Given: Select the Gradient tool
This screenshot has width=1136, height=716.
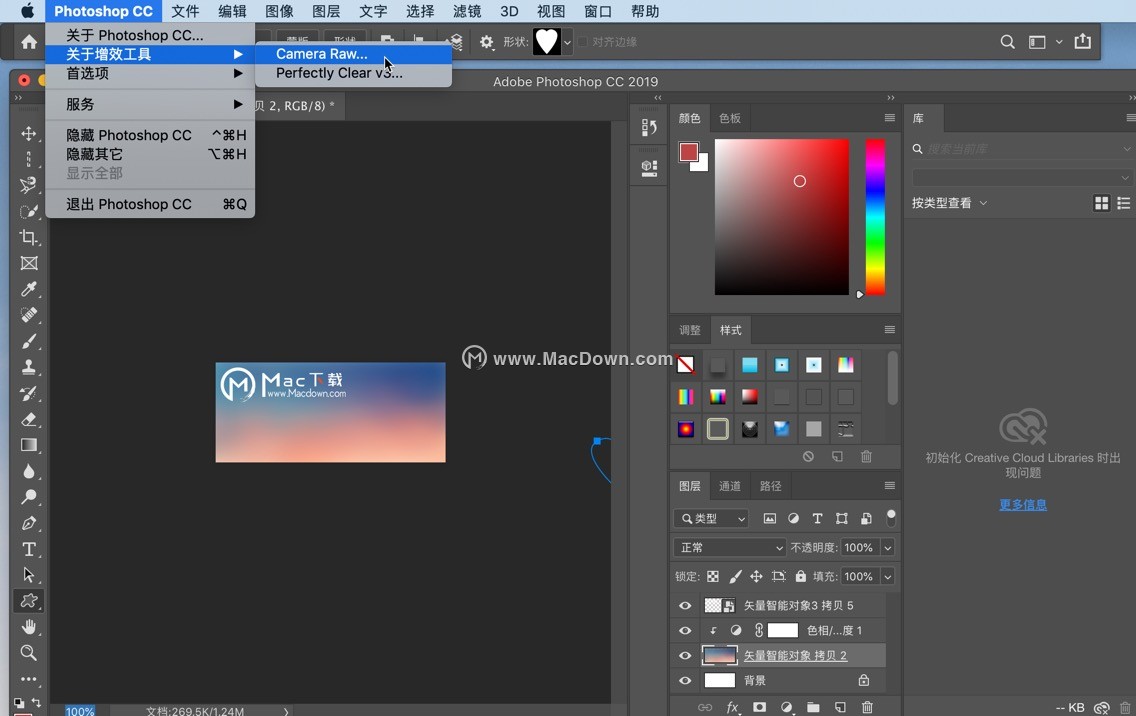Looking at the screenshot, I should (28, 445).
